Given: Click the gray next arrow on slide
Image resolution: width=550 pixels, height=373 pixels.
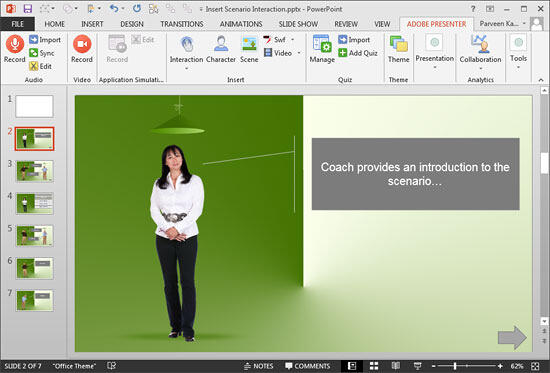Looking at the screenshot, I should tap(512, 337).
